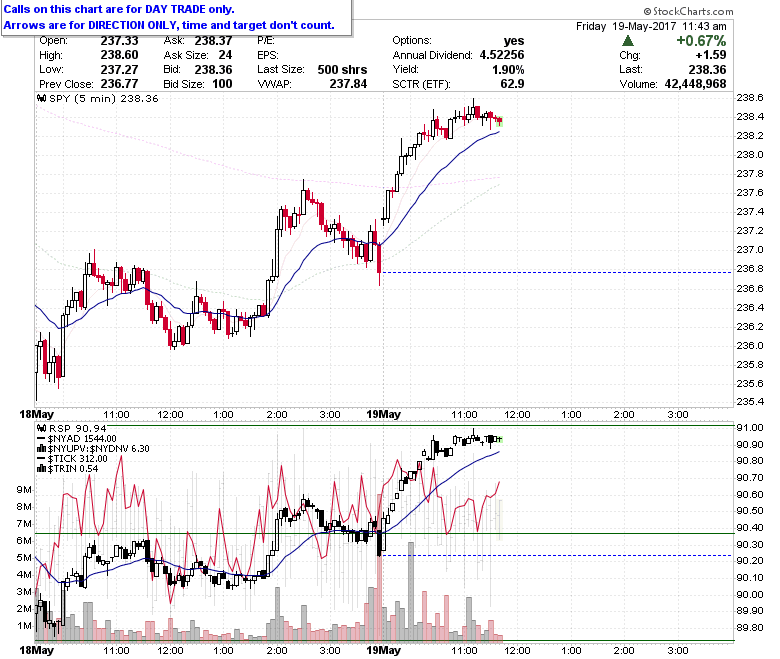Click the 238.6 price axis label
Viewport: 780px width, 659px height.
750,97
